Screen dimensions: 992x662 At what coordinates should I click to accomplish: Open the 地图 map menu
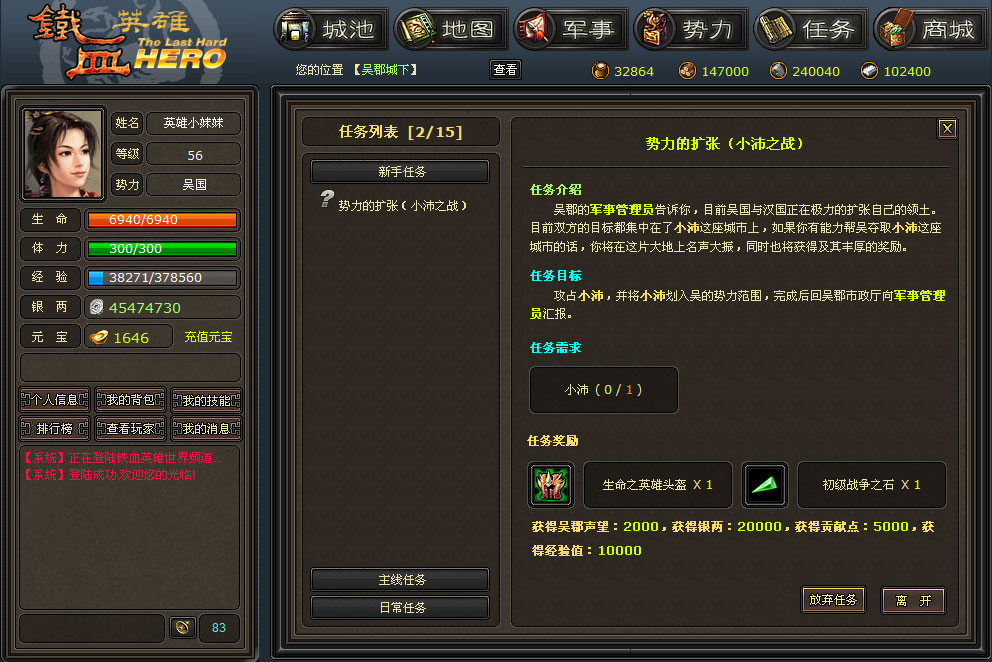click(x=450, y=29)
